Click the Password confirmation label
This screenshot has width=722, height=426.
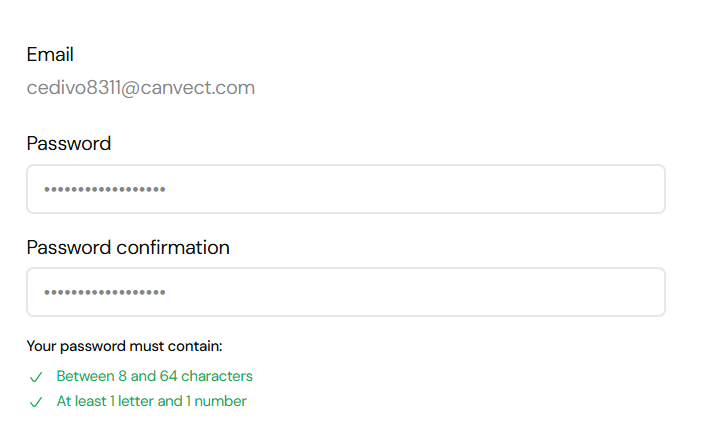(128, 247)
